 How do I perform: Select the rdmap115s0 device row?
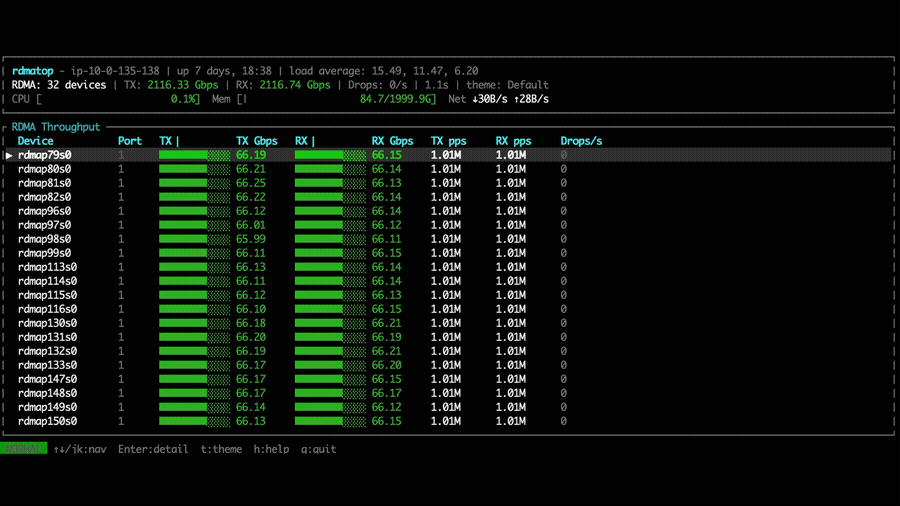point(448,295)
